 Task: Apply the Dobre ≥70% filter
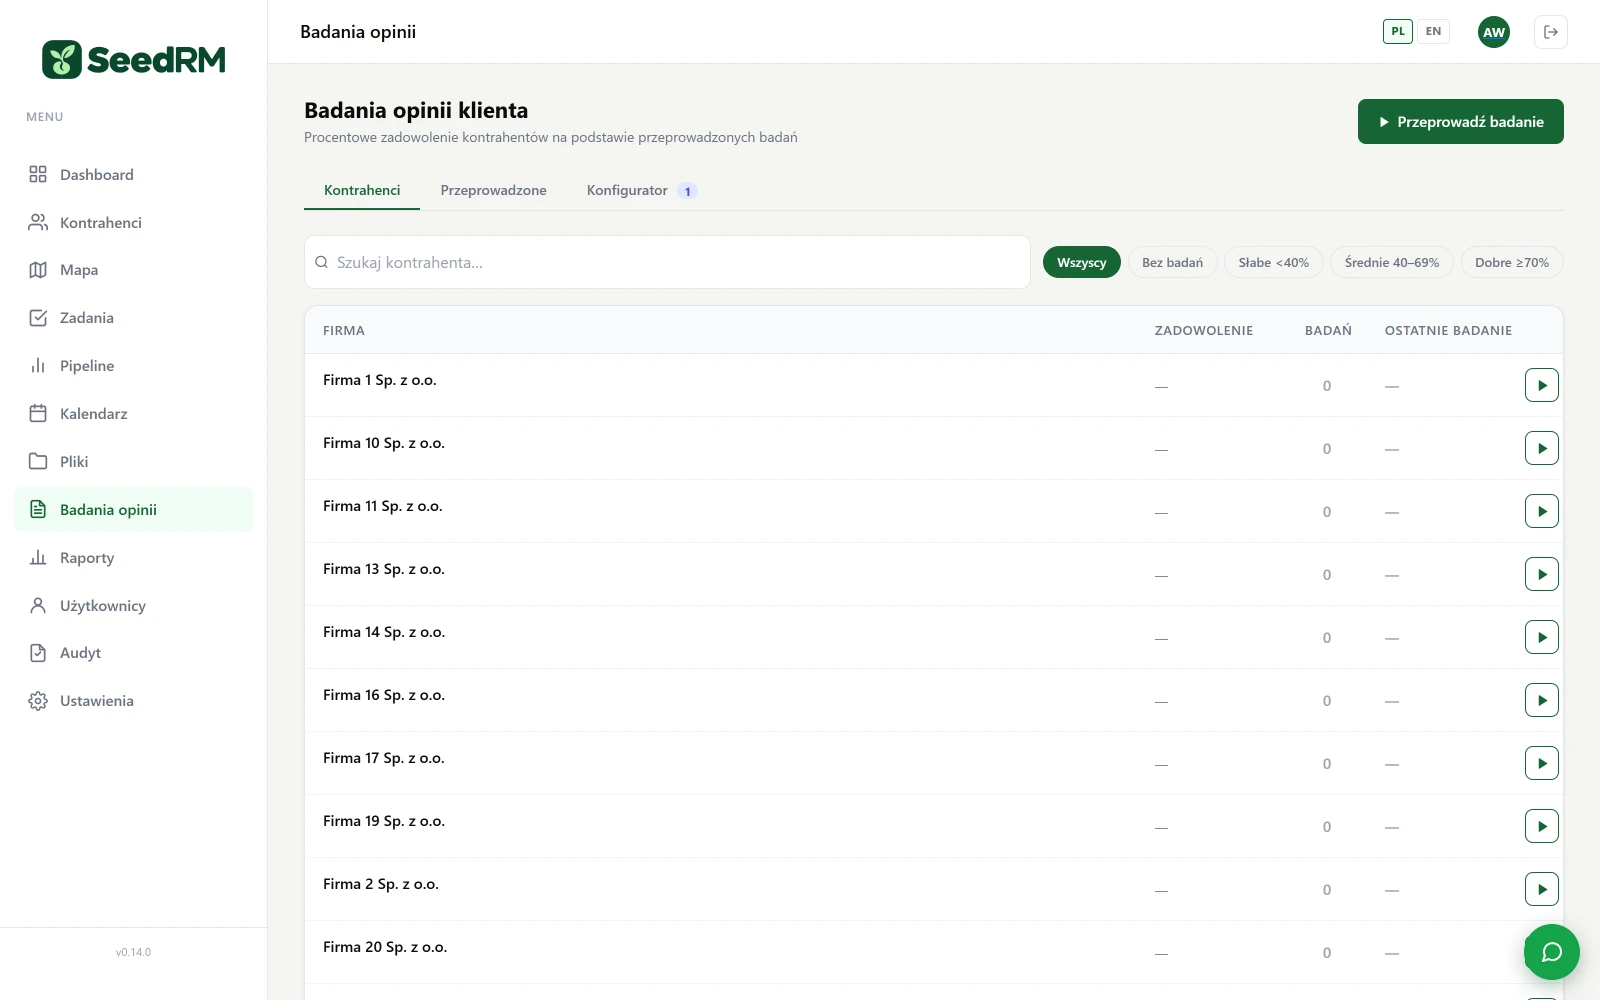point(1512,262)
